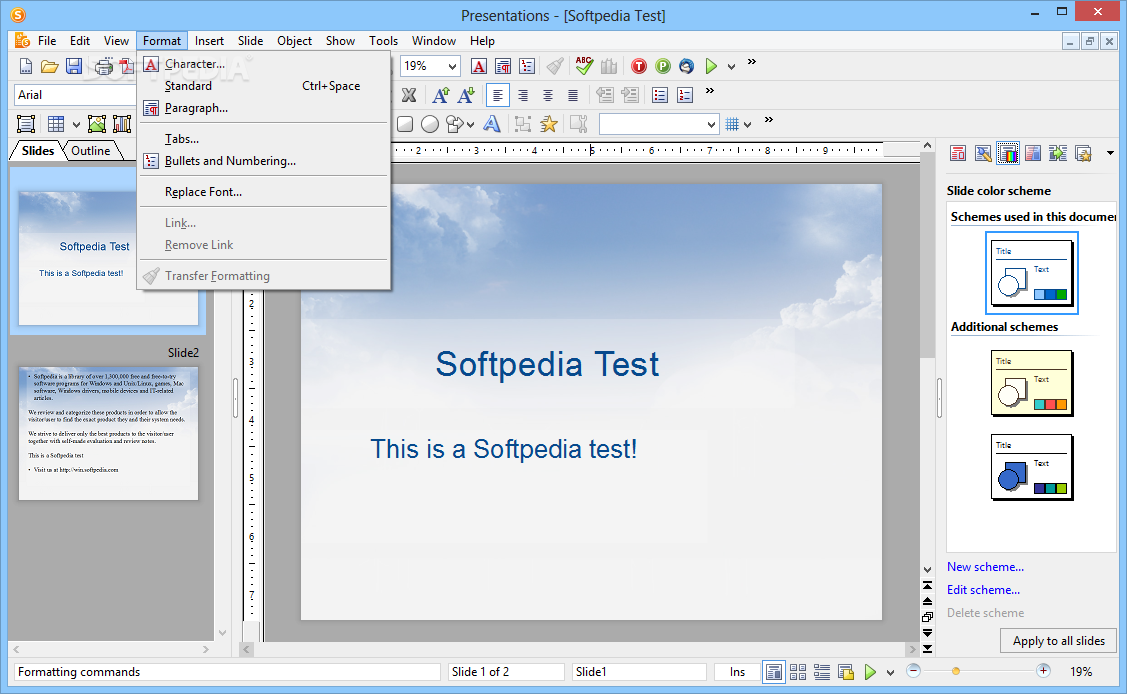Toggle justified paragraph alignment

click(x=573, y=95)
